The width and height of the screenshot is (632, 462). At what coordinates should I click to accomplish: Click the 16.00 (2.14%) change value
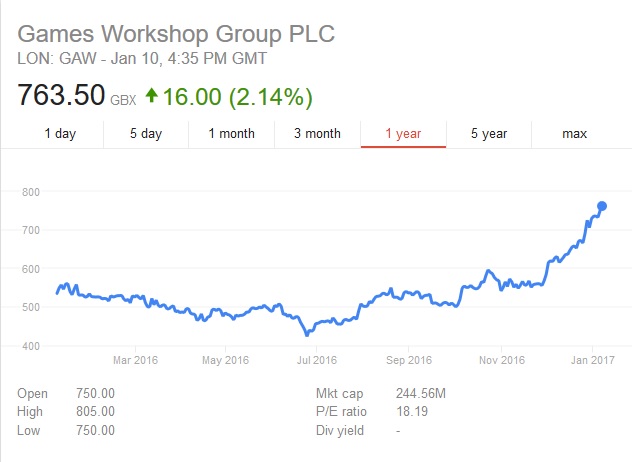pyautogui.click(x=237, y=97)
